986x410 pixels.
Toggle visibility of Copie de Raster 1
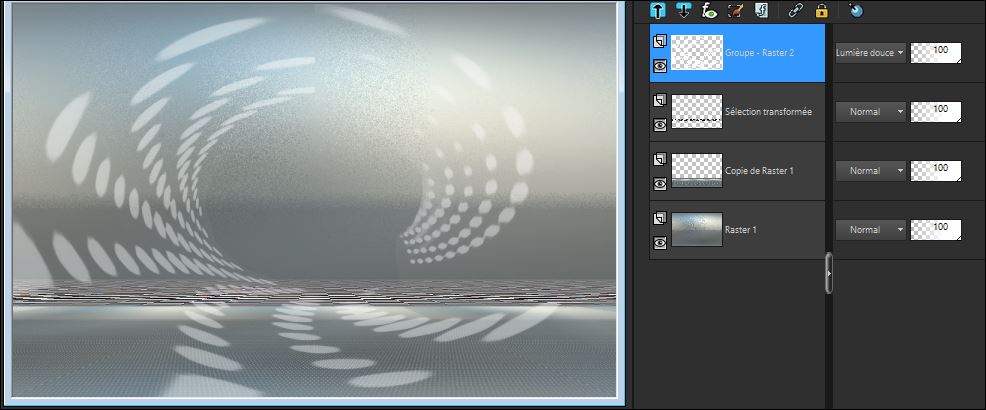coord(660,184)
